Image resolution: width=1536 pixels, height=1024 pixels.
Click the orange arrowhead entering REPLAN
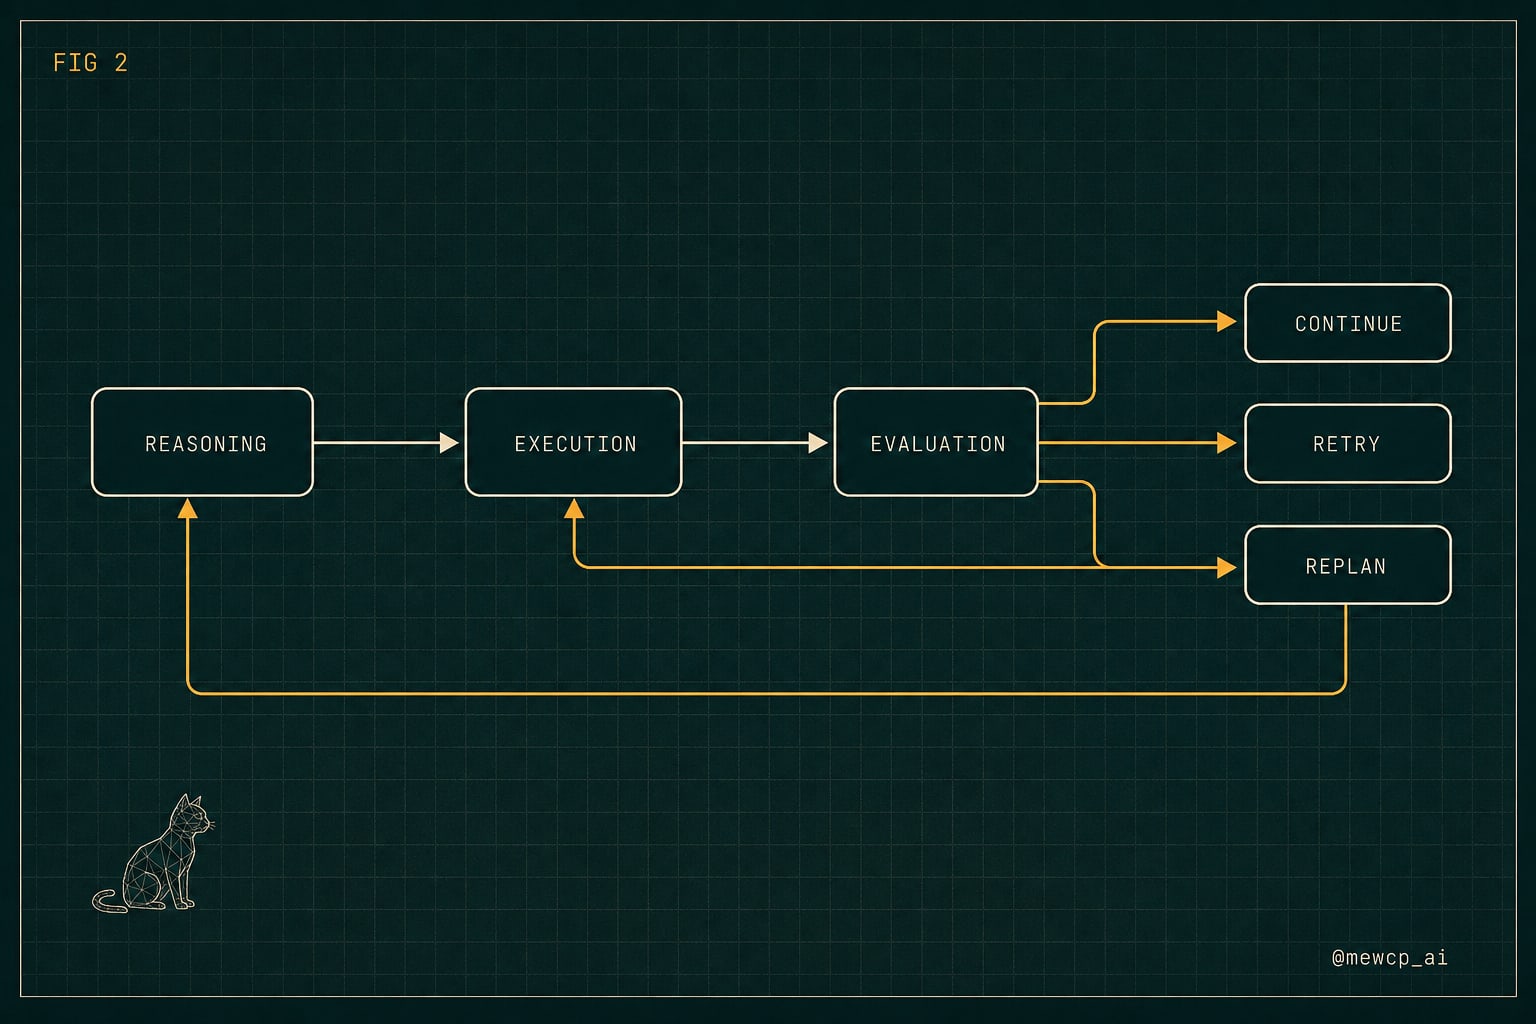1227,567
